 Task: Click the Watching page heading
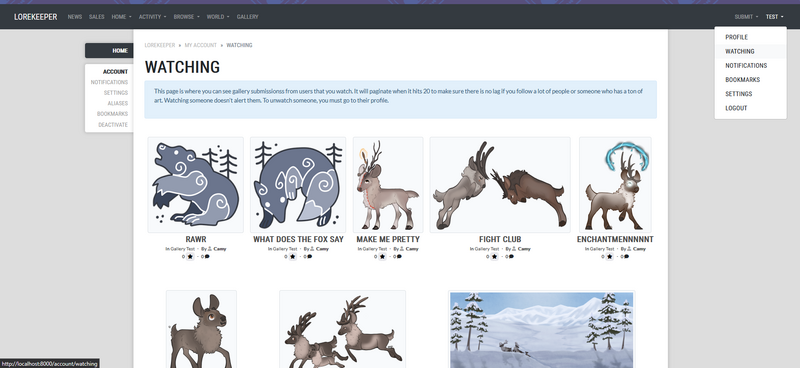182,67
